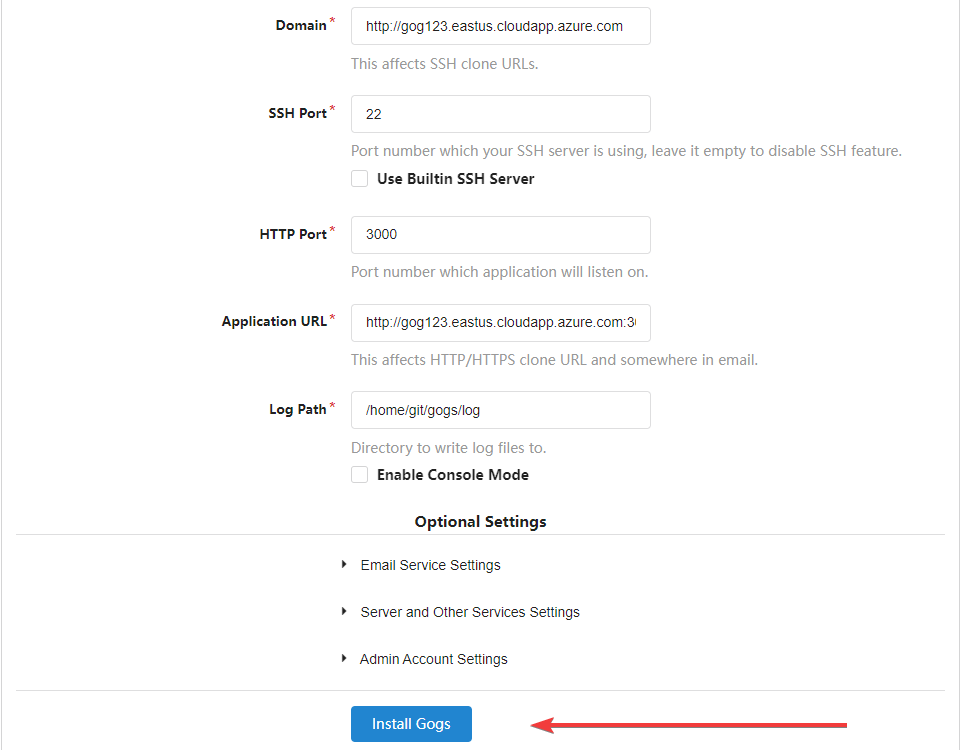Select 'This affects SSH clone URLs.' hint
This screenshot has width=963, height=750.
(x=444, y=64)
